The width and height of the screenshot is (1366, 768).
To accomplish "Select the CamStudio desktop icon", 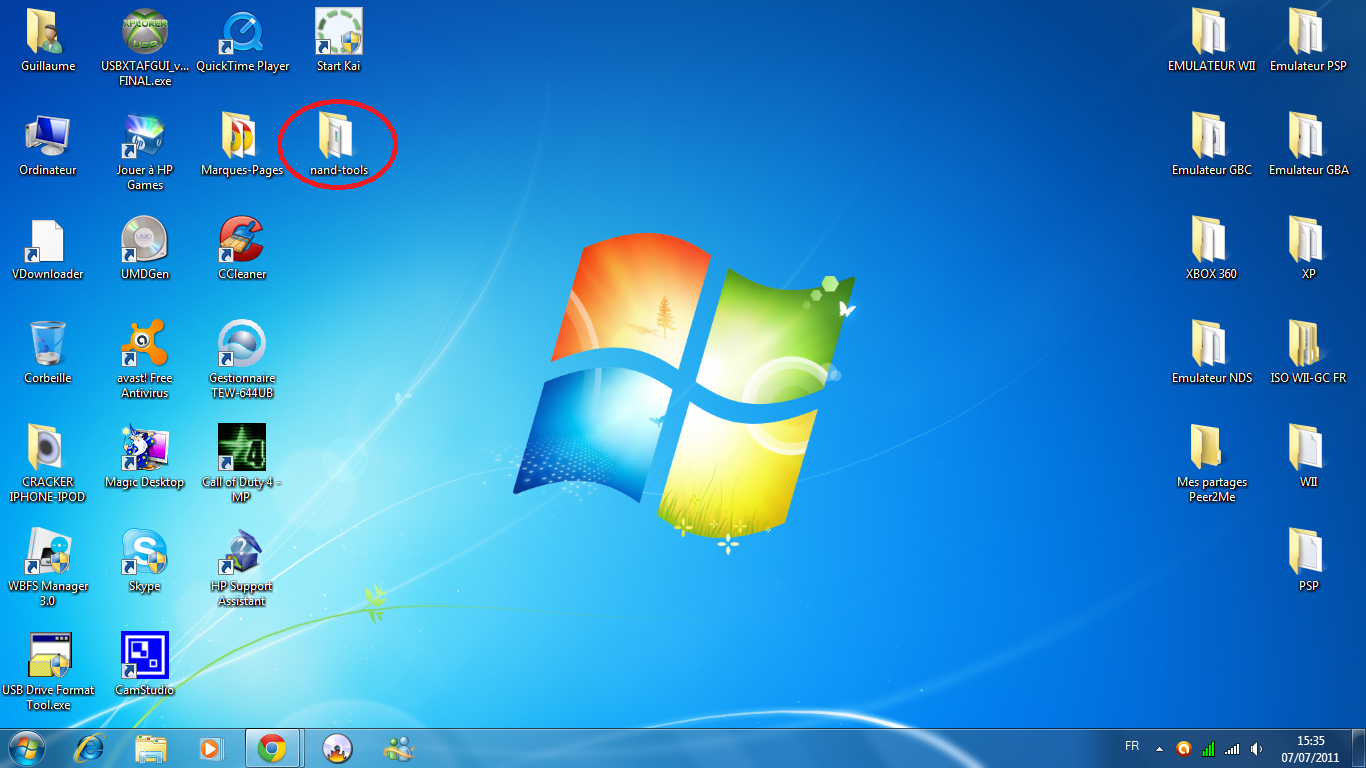I will click(145, 665).
